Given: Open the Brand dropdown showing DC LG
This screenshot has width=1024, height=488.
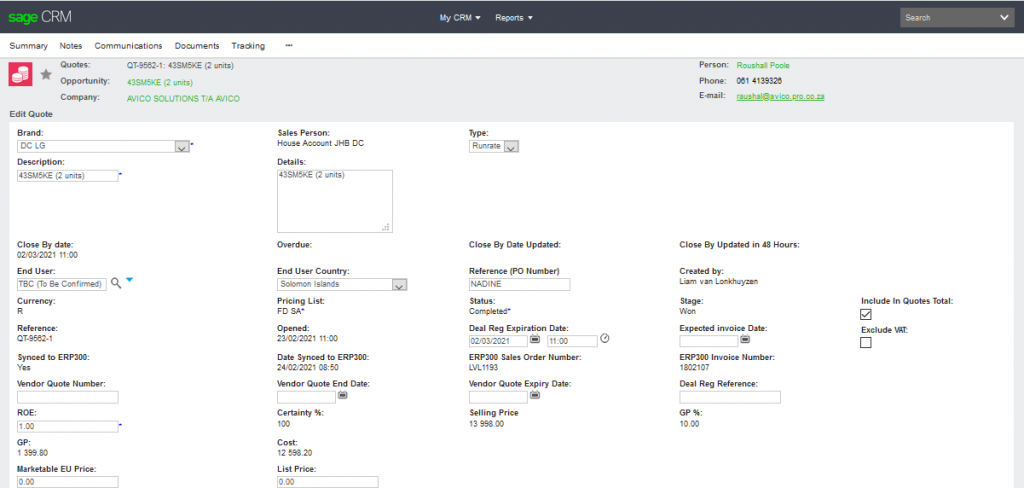Looking at the screenshot, I should point(181,146).
